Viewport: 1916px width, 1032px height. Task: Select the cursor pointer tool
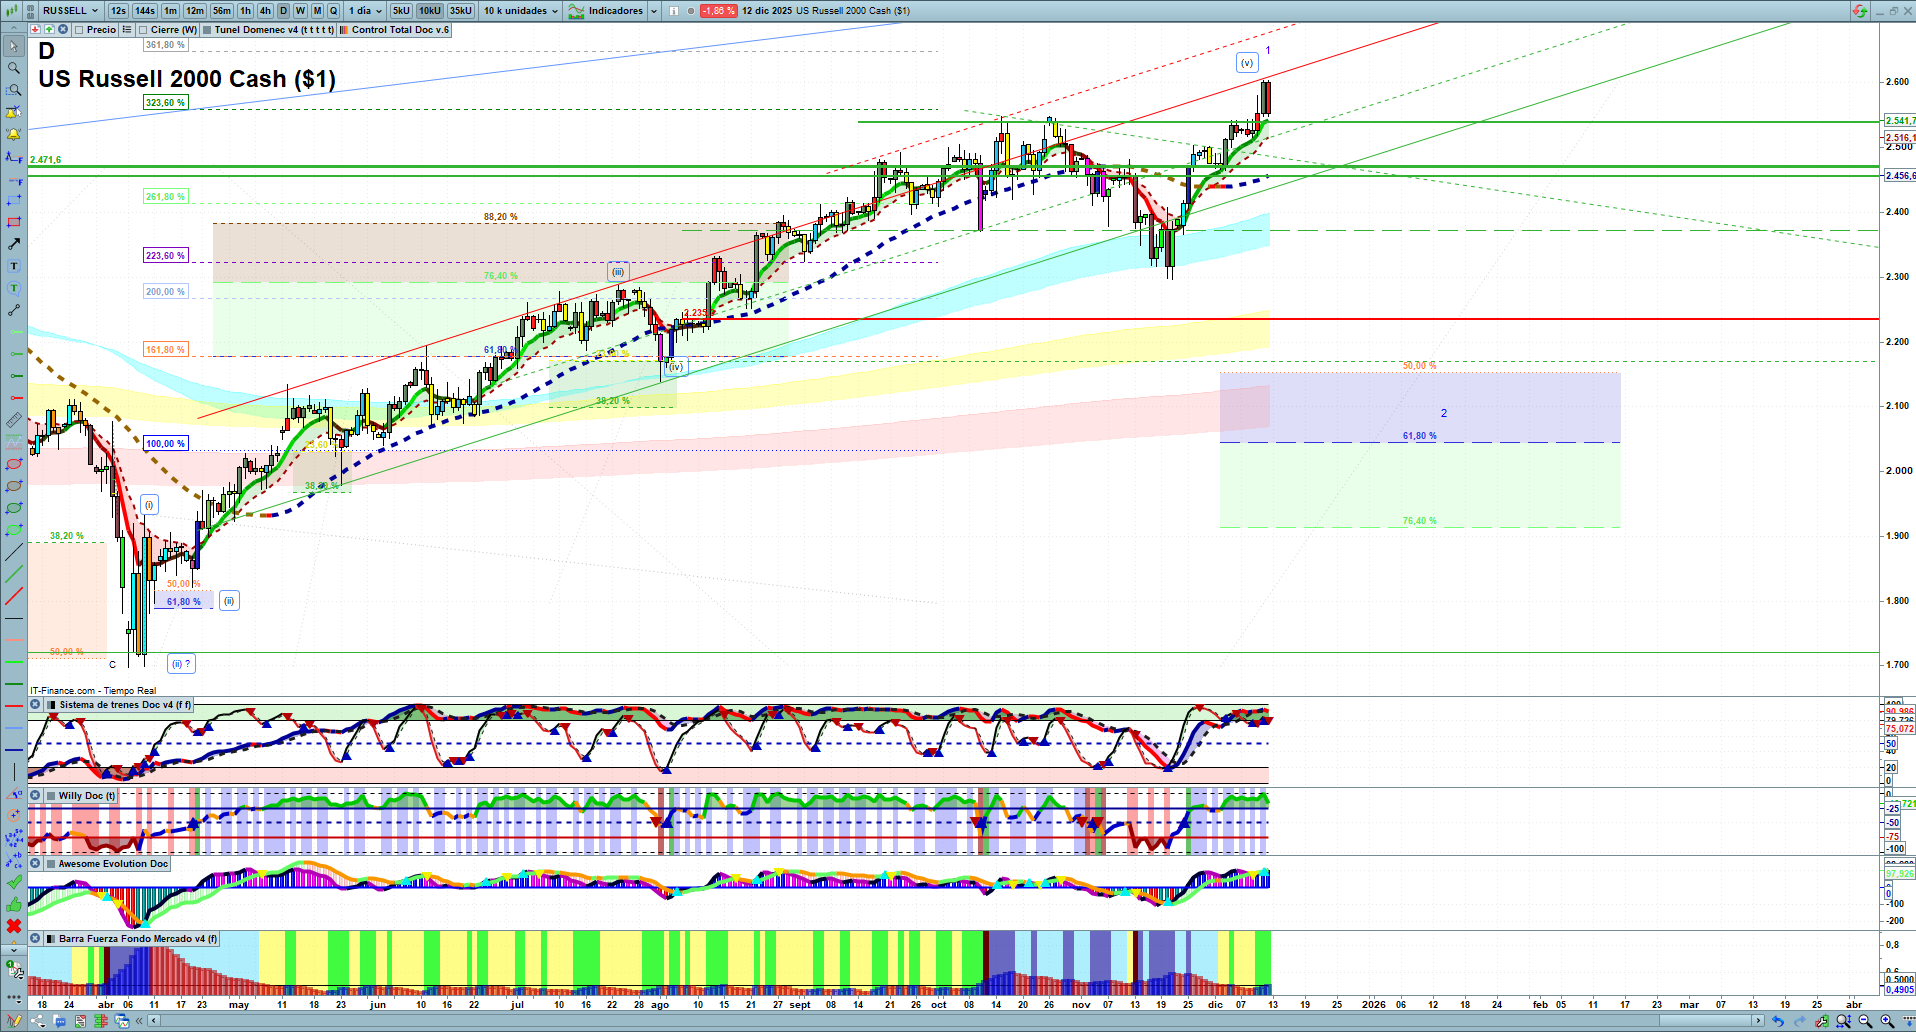tap(14, 46)
